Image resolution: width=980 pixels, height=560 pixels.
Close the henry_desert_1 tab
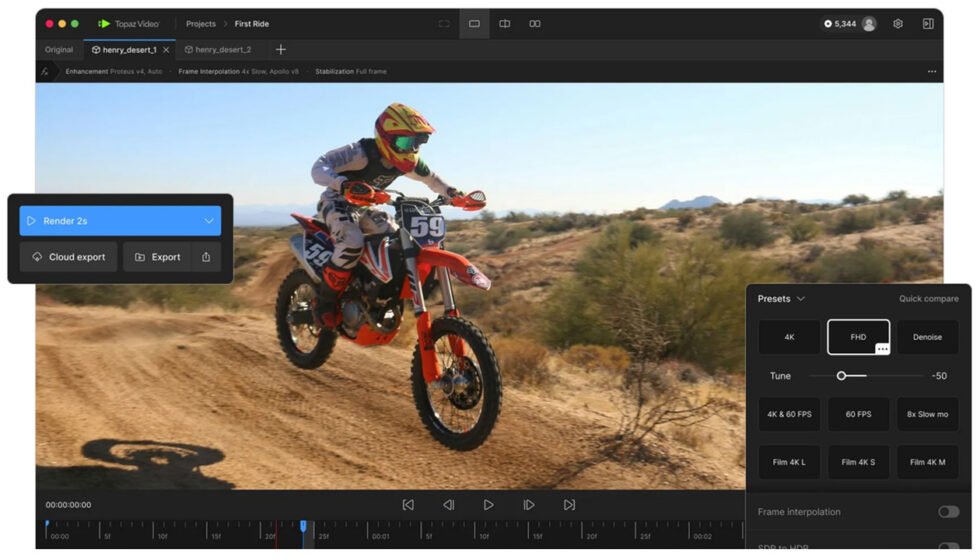pos(166,49)
